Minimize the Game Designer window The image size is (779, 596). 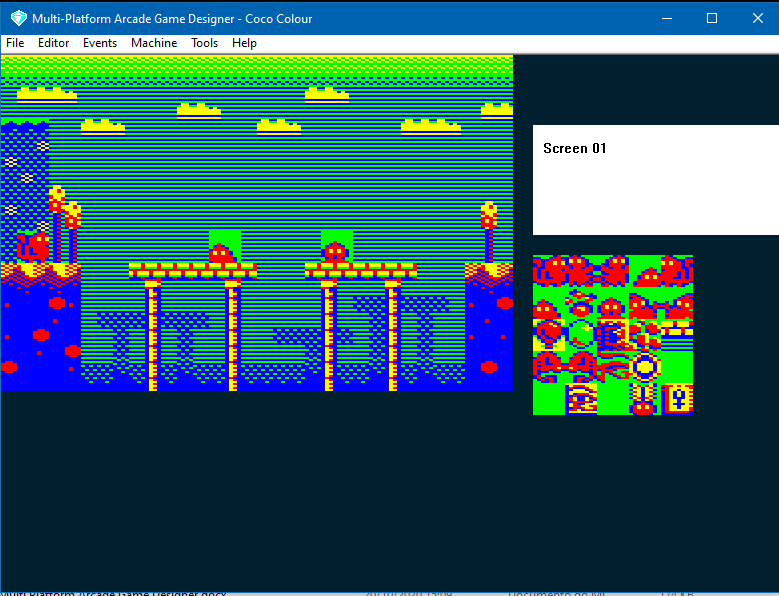click(x=667, y=18)
